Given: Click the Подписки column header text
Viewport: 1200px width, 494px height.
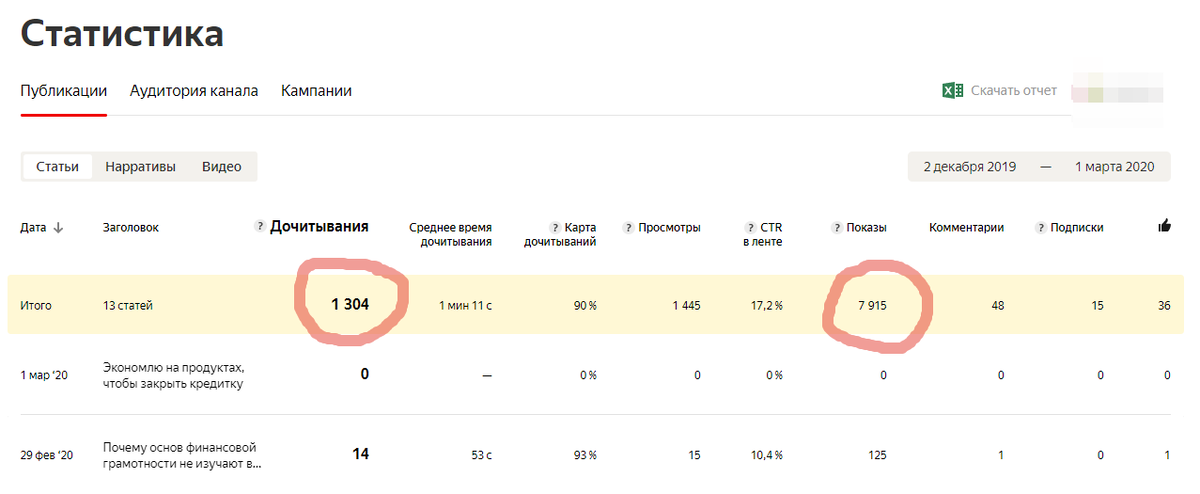Looking at the screenshot, I should tap(1077, 227).
